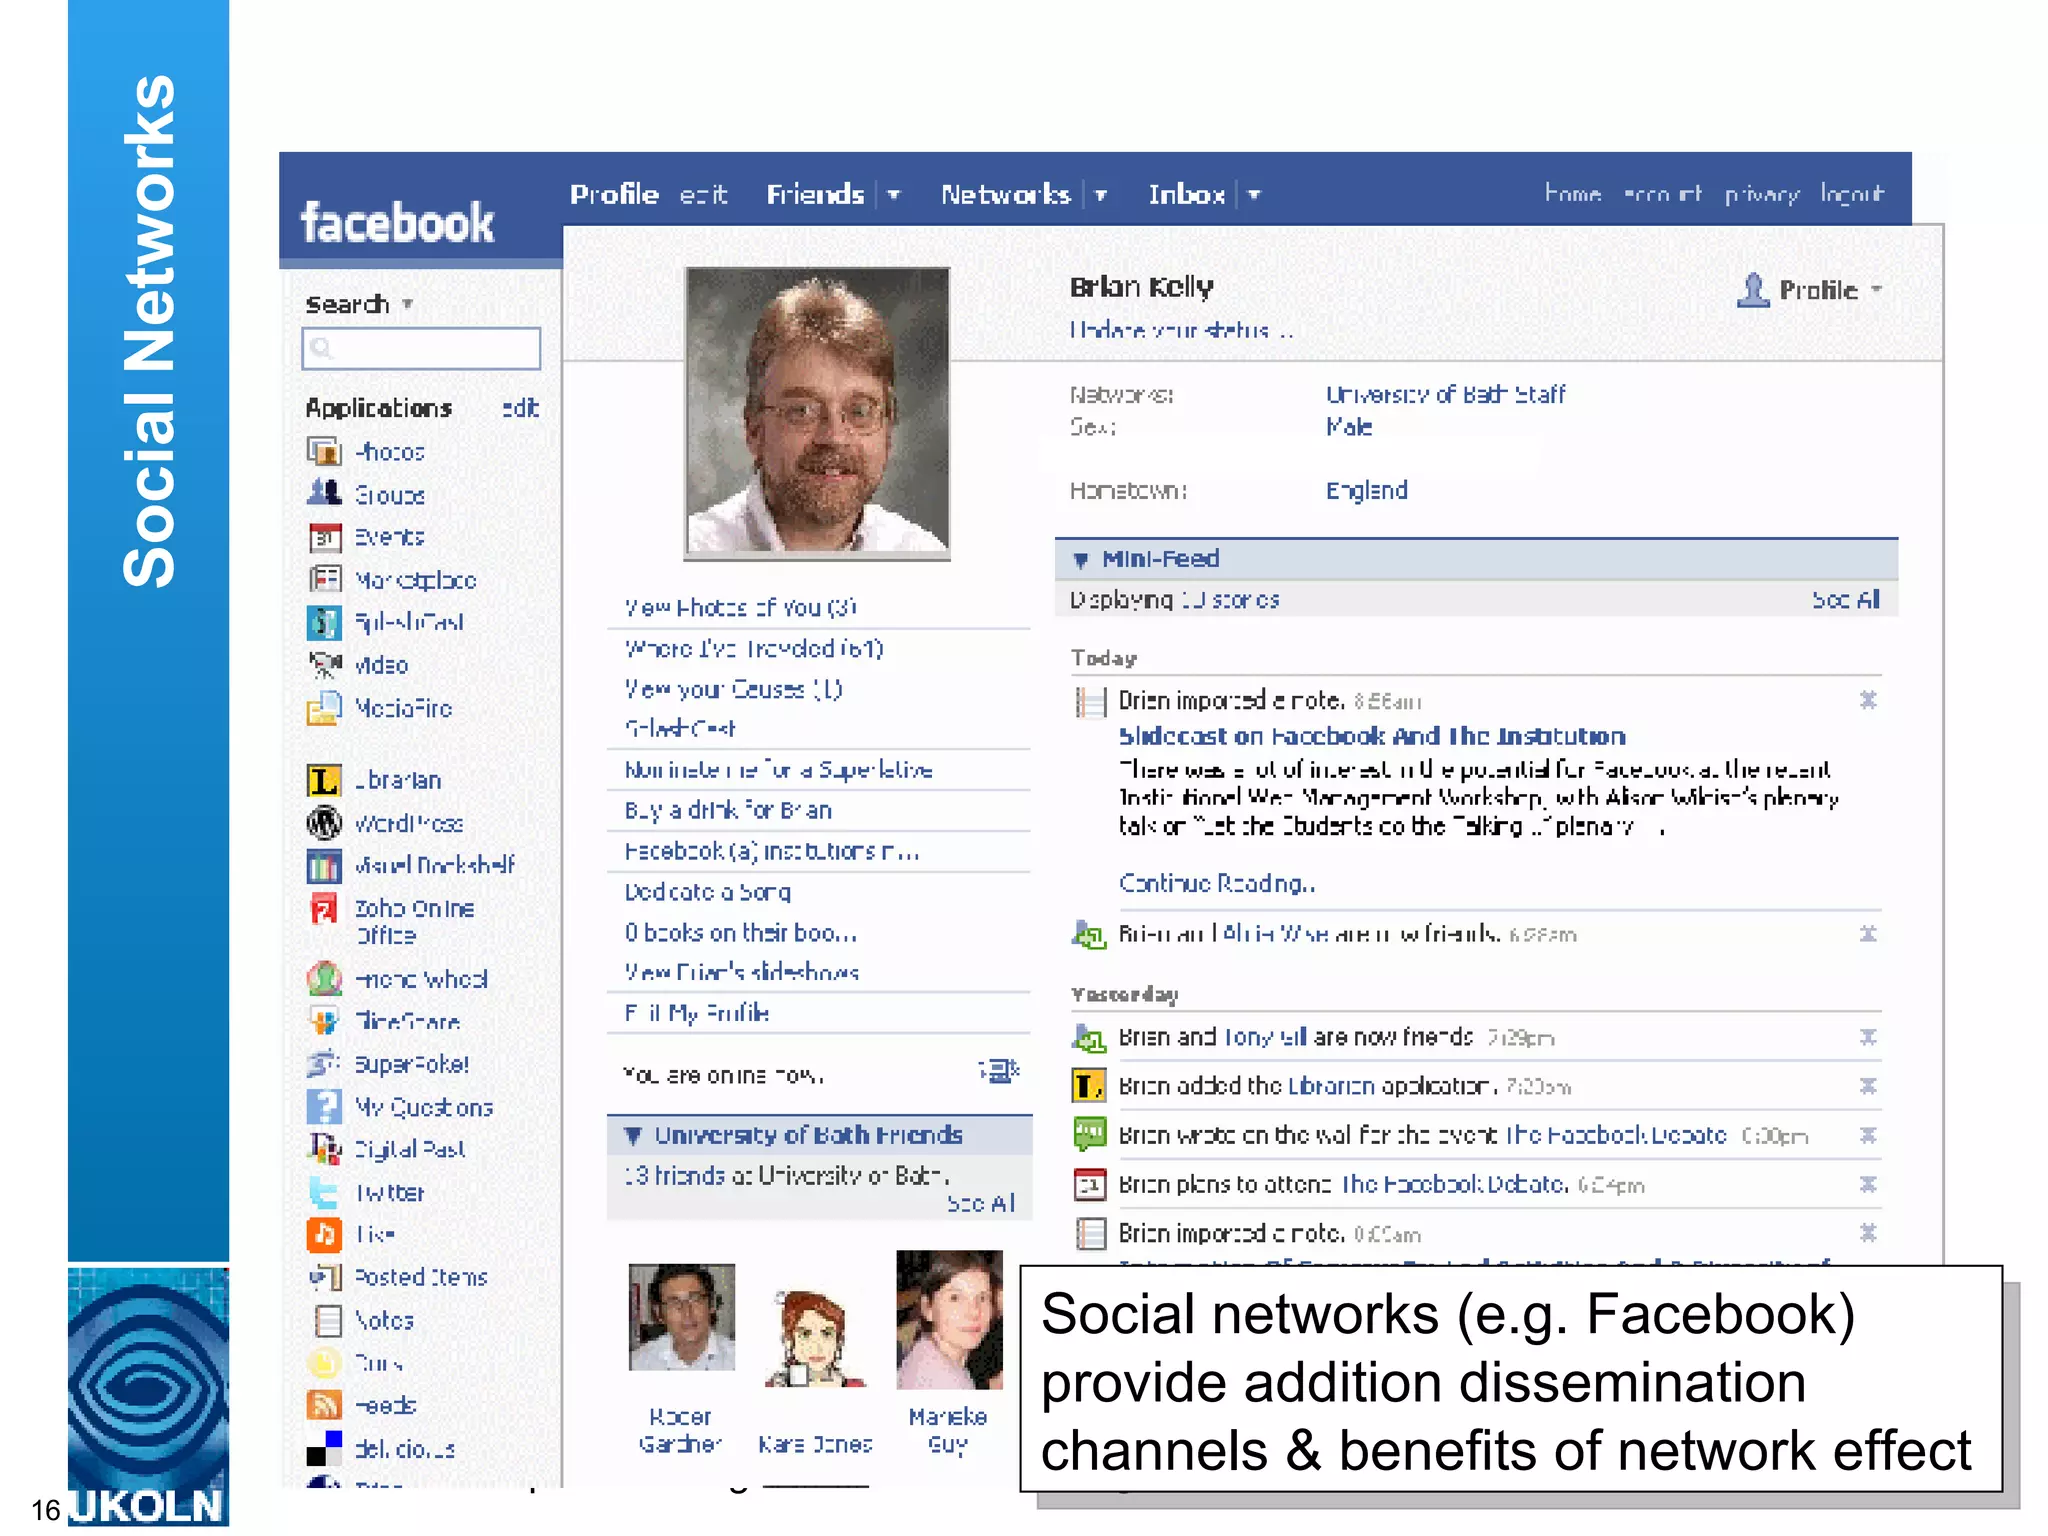The width and height of the screenshot is (2048, 1536).
Task: Click inside the Search input field
Action: pos(421,348)
